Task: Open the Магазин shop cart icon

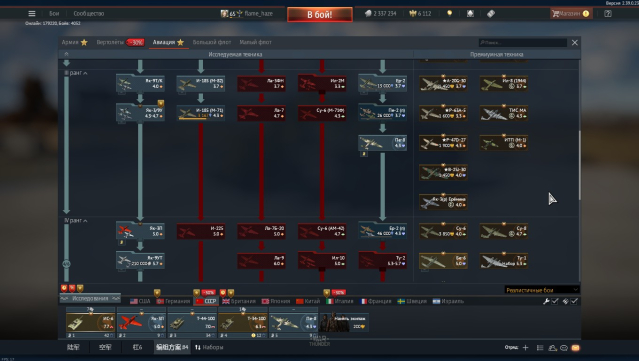Action: point(555,13)
